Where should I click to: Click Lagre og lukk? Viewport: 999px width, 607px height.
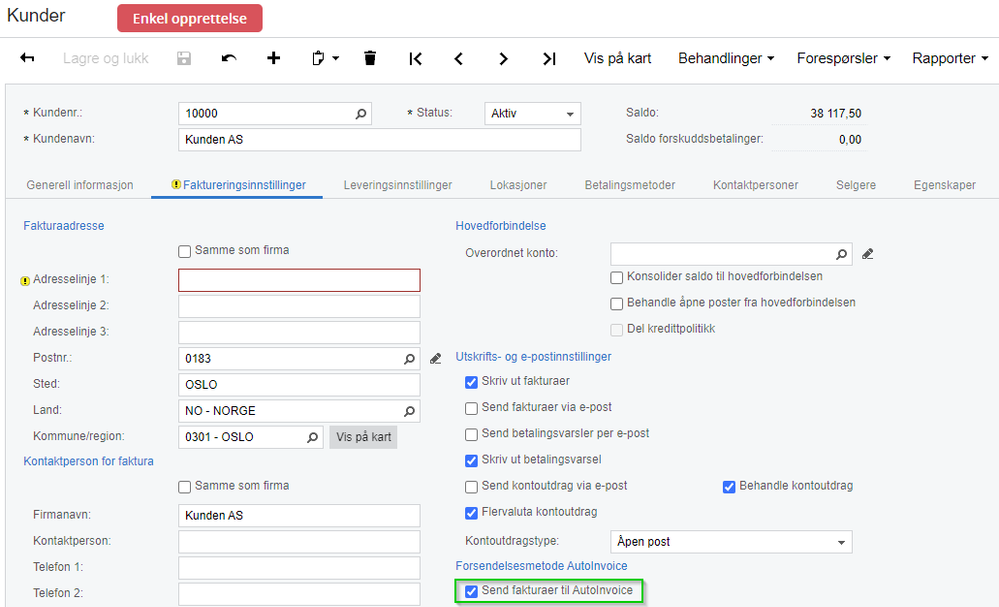106,58
